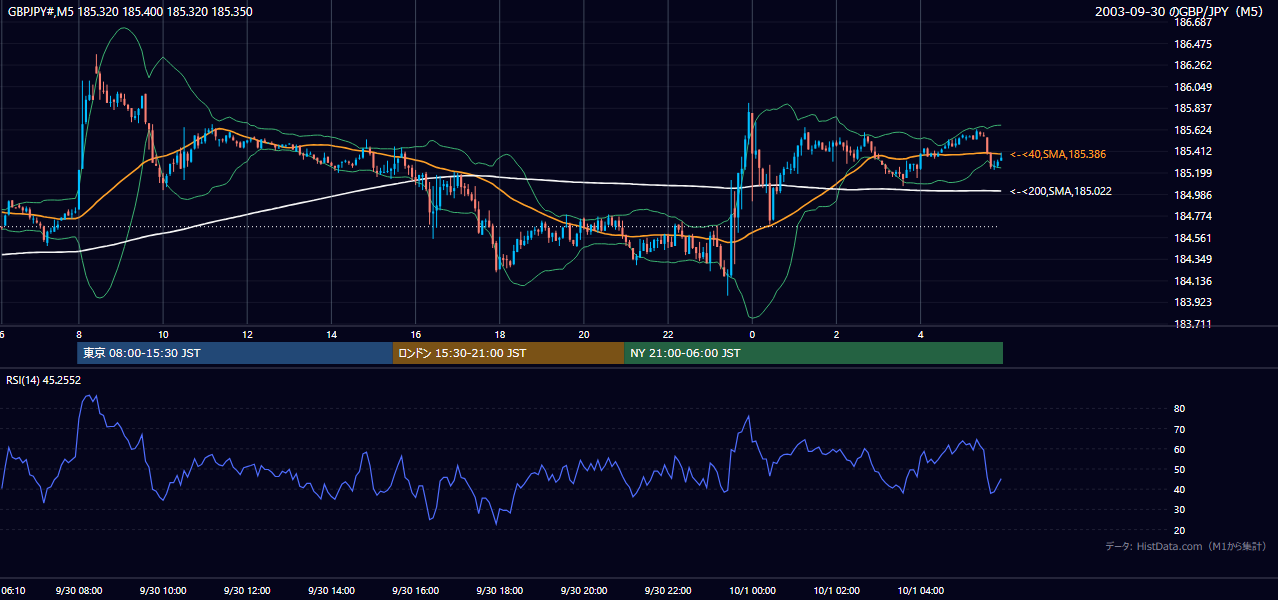Click RSI axis level 70
Image resolution: width=1278 pixels, height=600 pixels.
click(x=1180, y=429)
